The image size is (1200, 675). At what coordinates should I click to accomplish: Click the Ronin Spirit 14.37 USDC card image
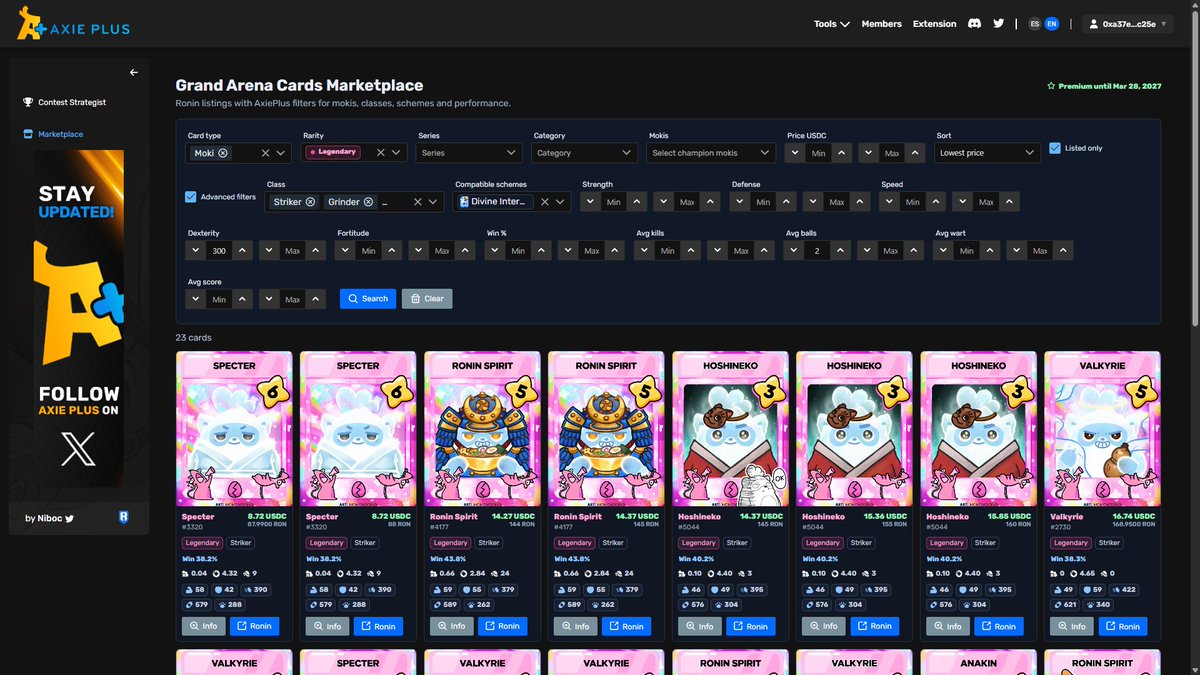[x=606, y=429]
